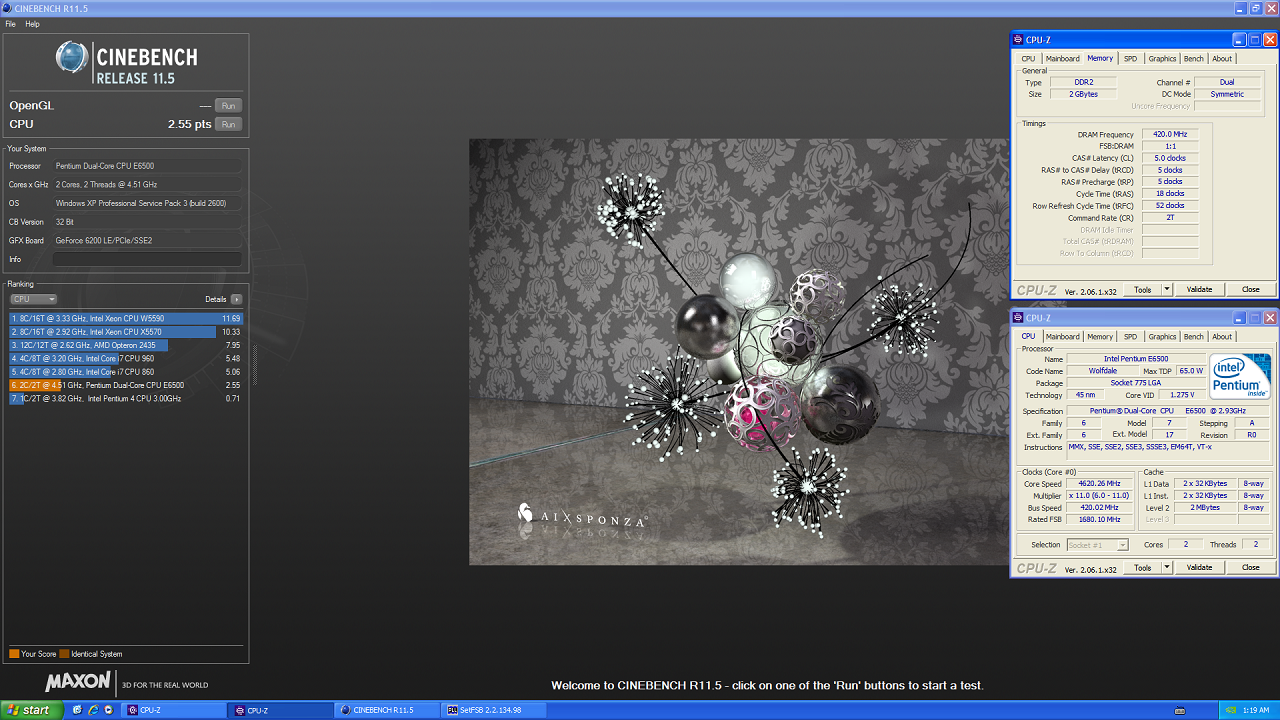Open the Help menu in CINEBENCH
1280x720 pixels.
(33, 24)
